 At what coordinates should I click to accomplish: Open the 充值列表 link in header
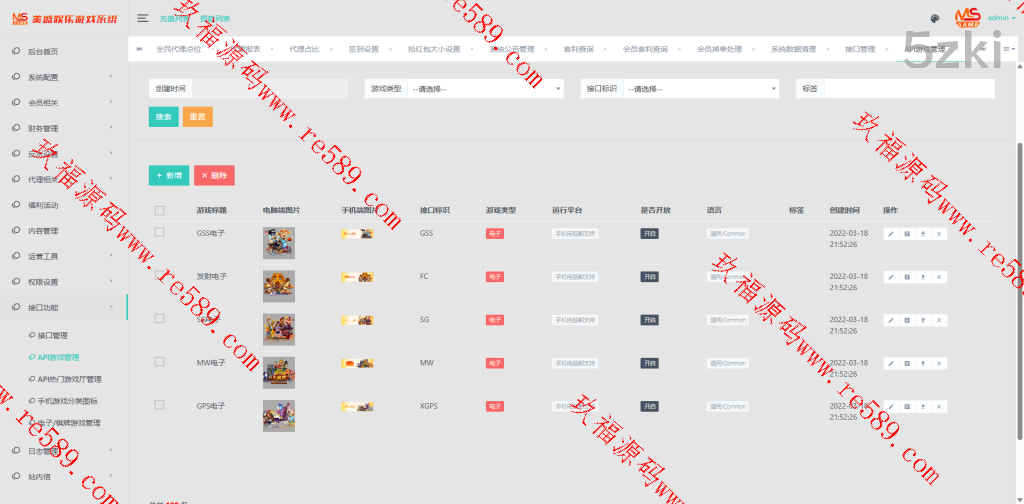pyautogui.click(x=175, y=19)
